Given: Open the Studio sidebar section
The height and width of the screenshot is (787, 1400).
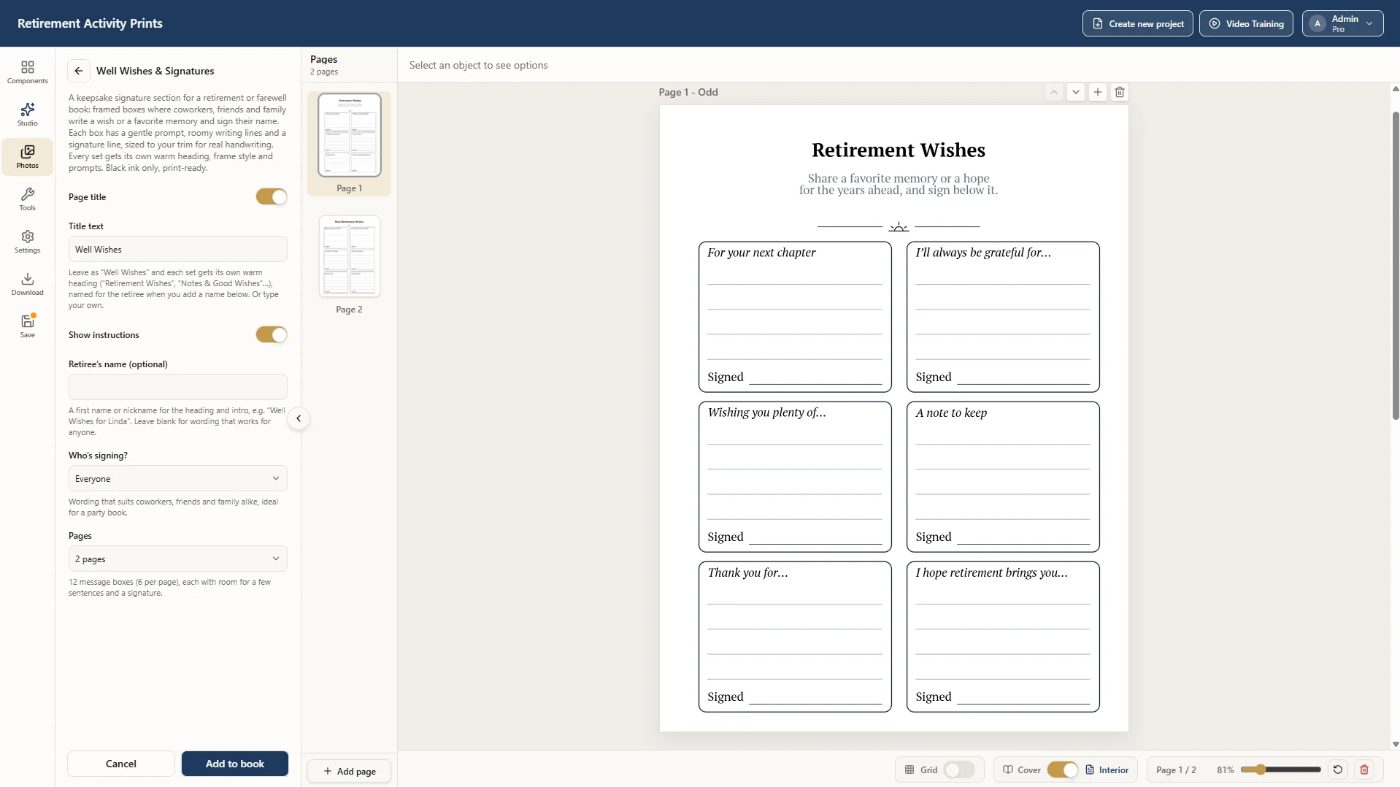Looking at the screenshot, I should (27, 114).
